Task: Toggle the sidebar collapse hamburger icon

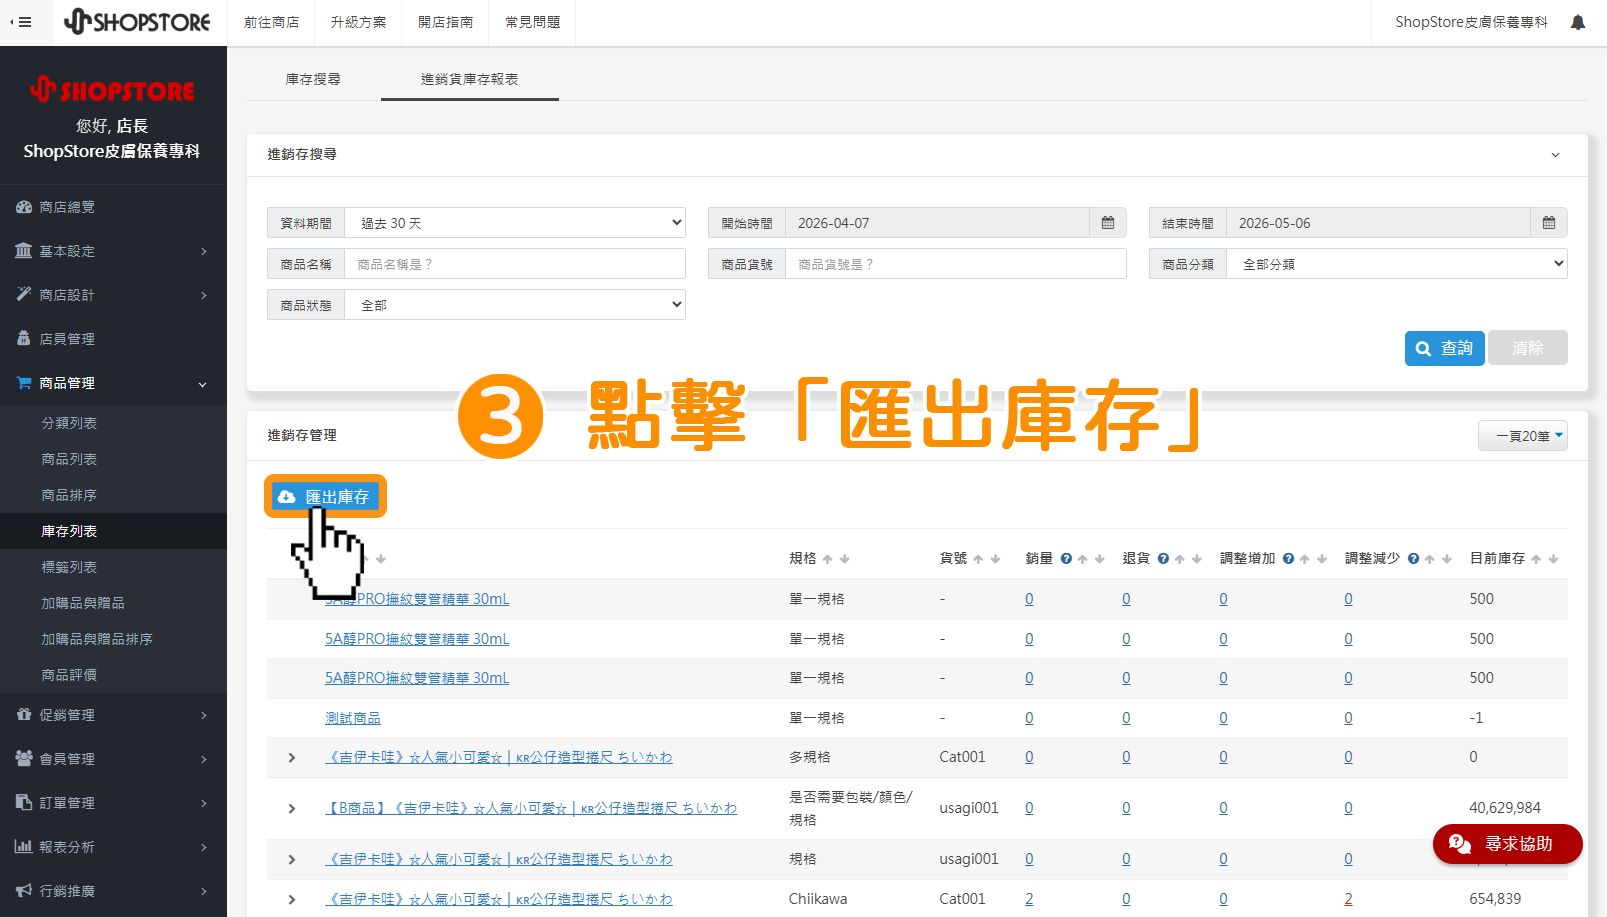Action: [21, 22]
